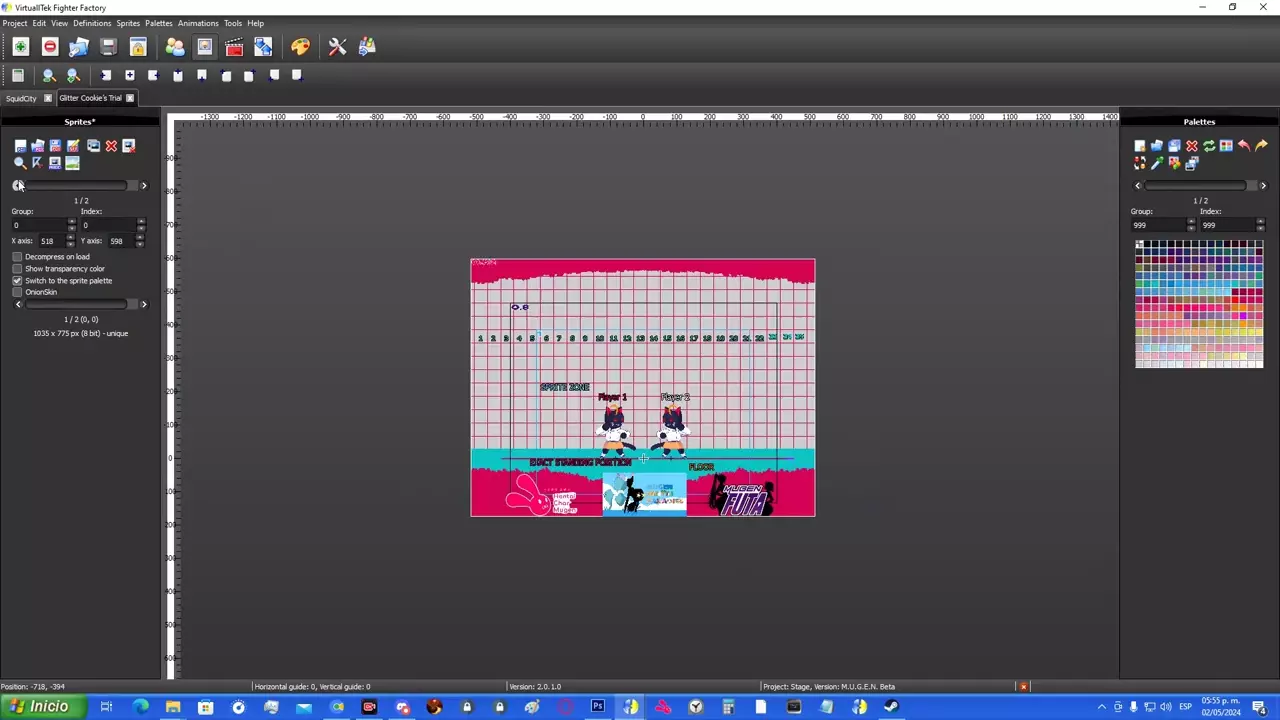Increment the palette Group spinner

1190,222
